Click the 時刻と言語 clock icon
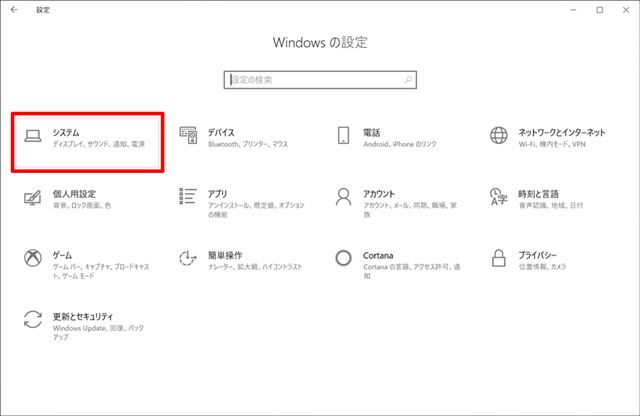 tap(499, 197)
